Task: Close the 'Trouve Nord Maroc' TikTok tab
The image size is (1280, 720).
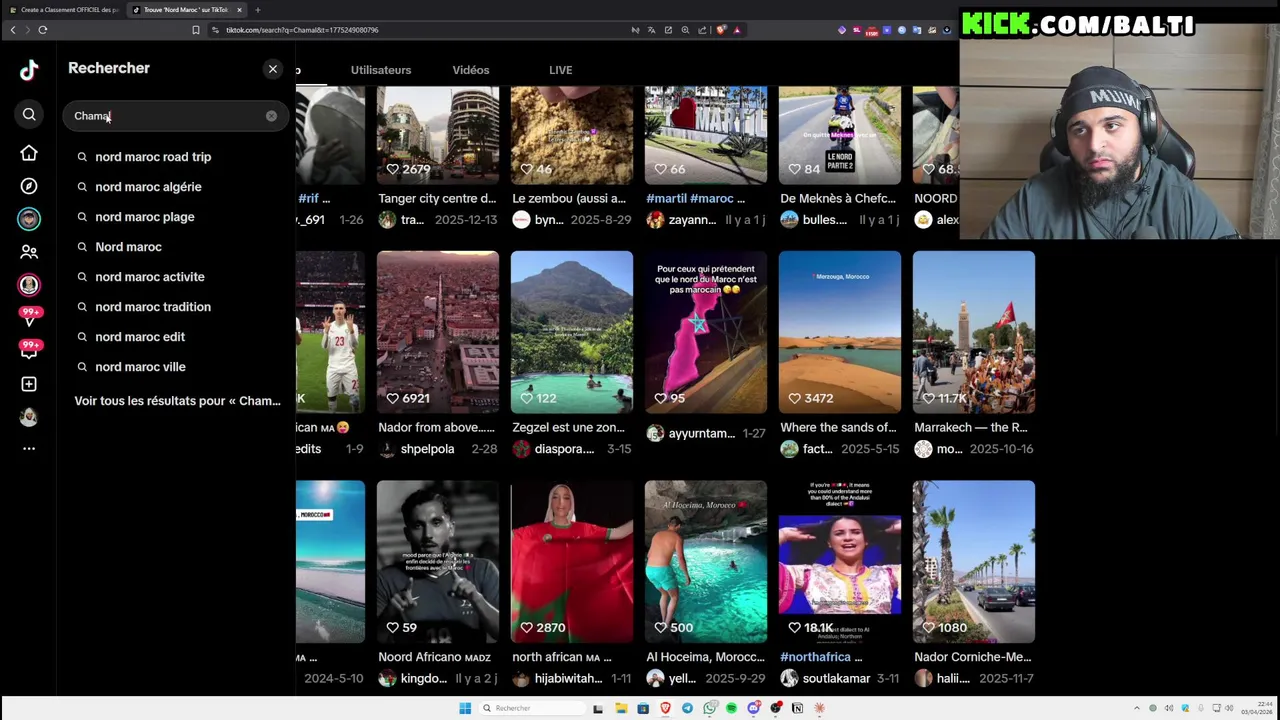Action: (239, 10)
